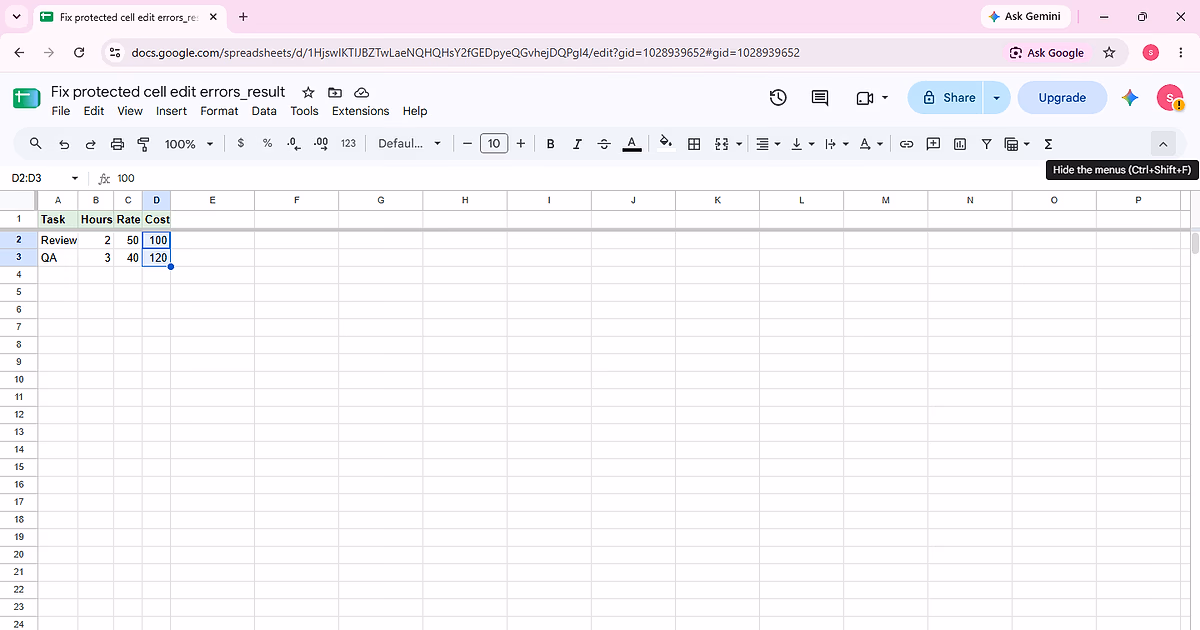
Task: Insert a link
Action: [x=907, y=144]
